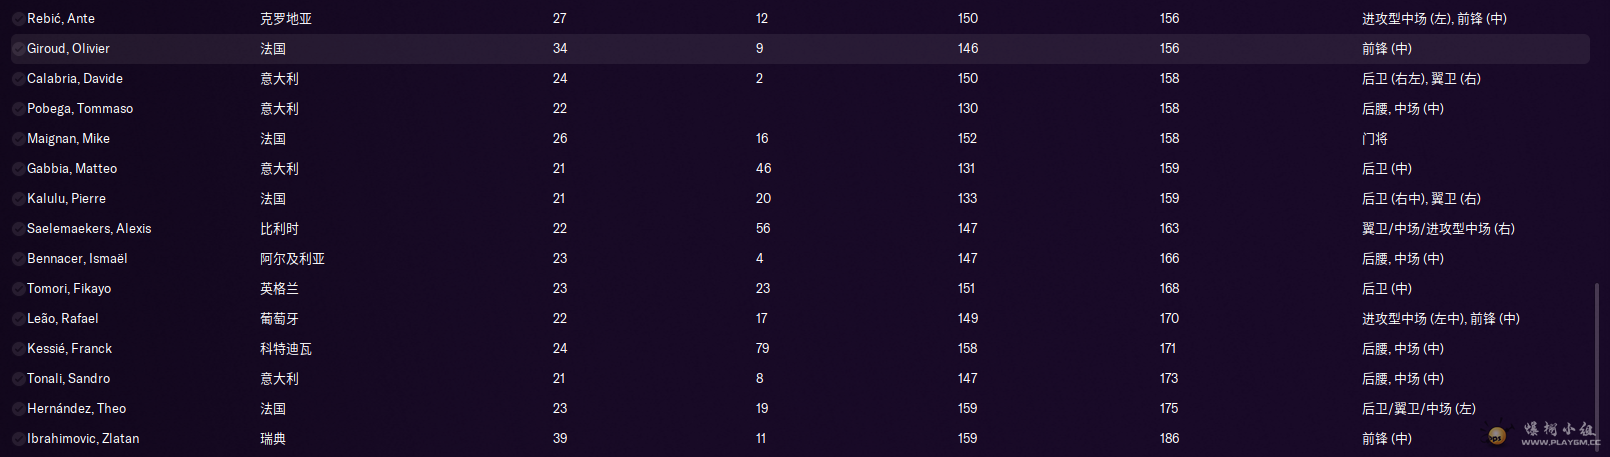The height and width of the screenshot is (457, 1610).
Task: Click the check icon next to Tomori, Fikayo
Action: pyautogui.click(x=19, y=289)
